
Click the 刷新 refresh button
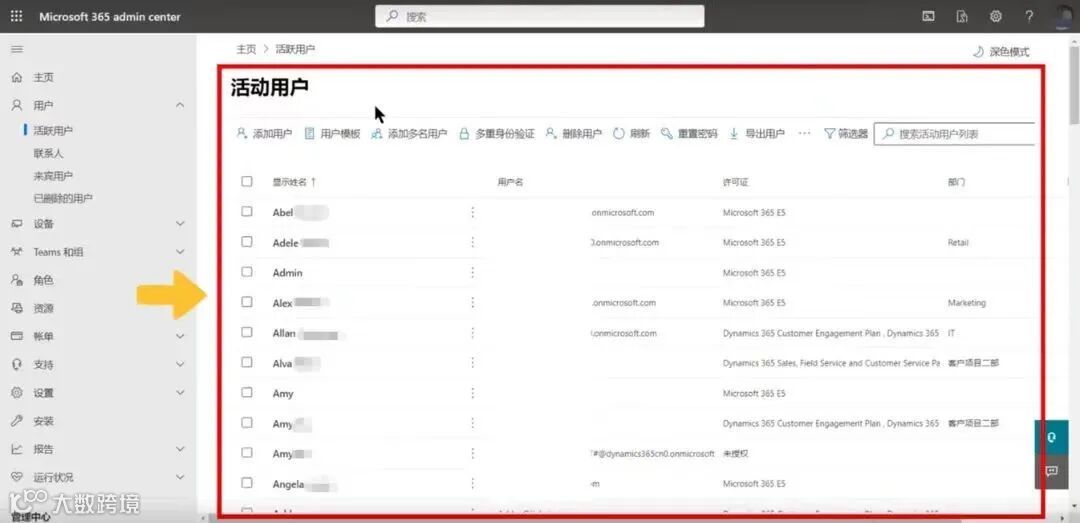point(631,134)
